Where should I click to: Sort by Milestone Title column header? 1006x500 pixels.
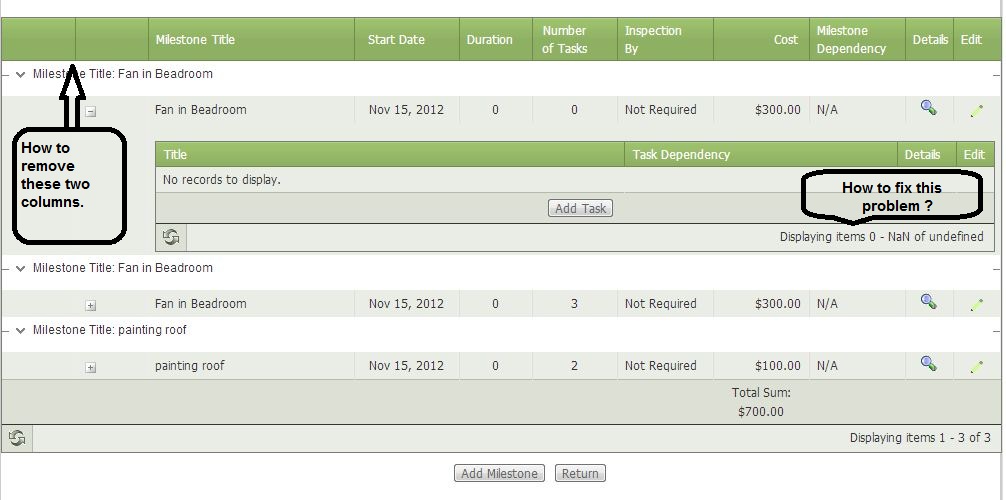[x=195, y=40]
